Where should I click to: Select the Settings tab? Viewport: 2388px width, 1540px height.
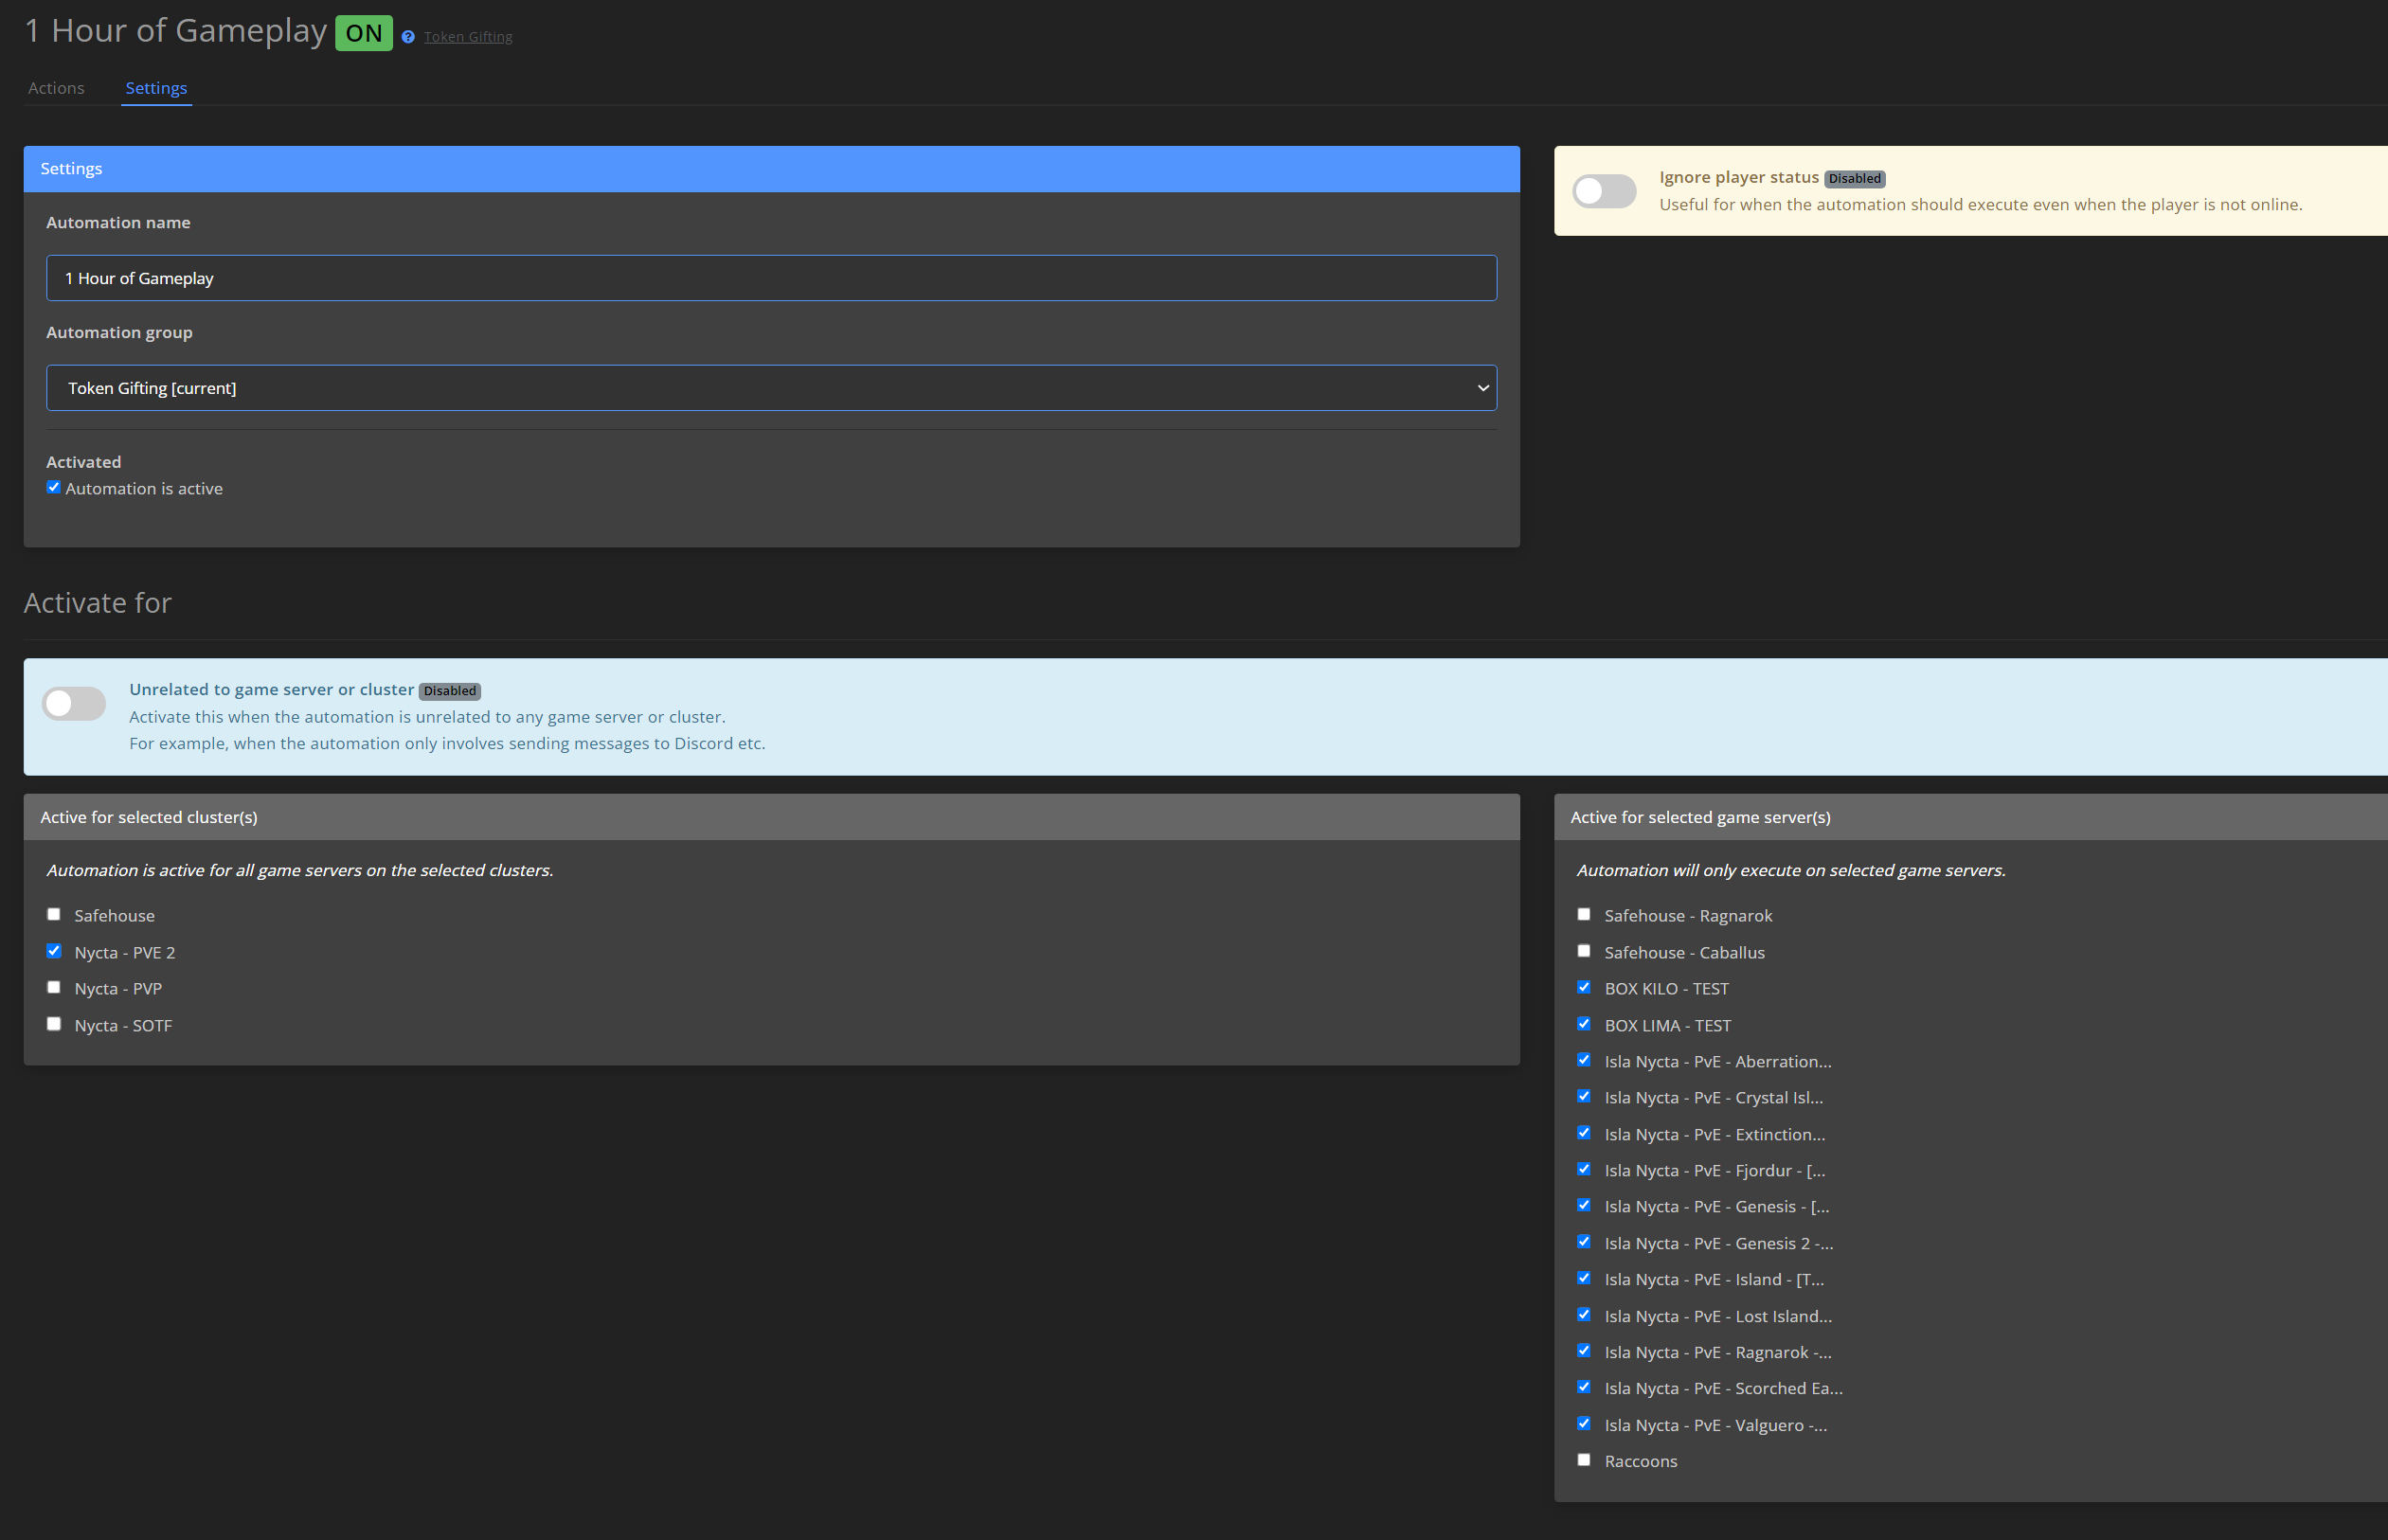(x=156, y=88)
